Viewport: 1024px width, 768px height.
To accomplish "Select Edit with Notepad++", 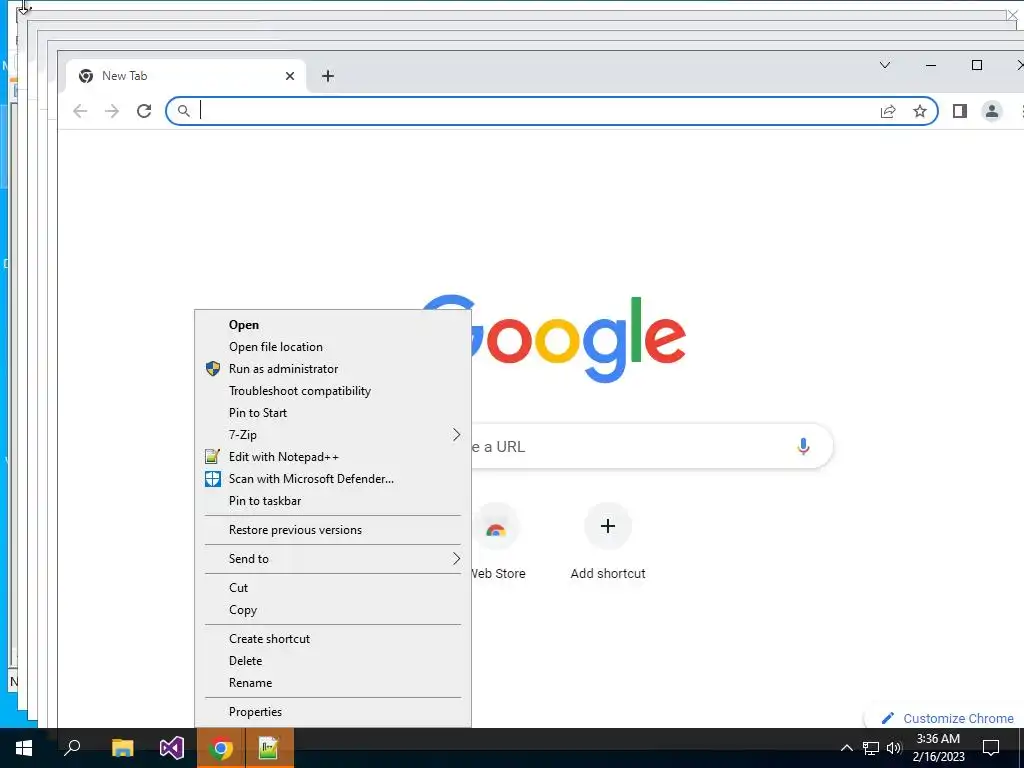I will (333, 457).
